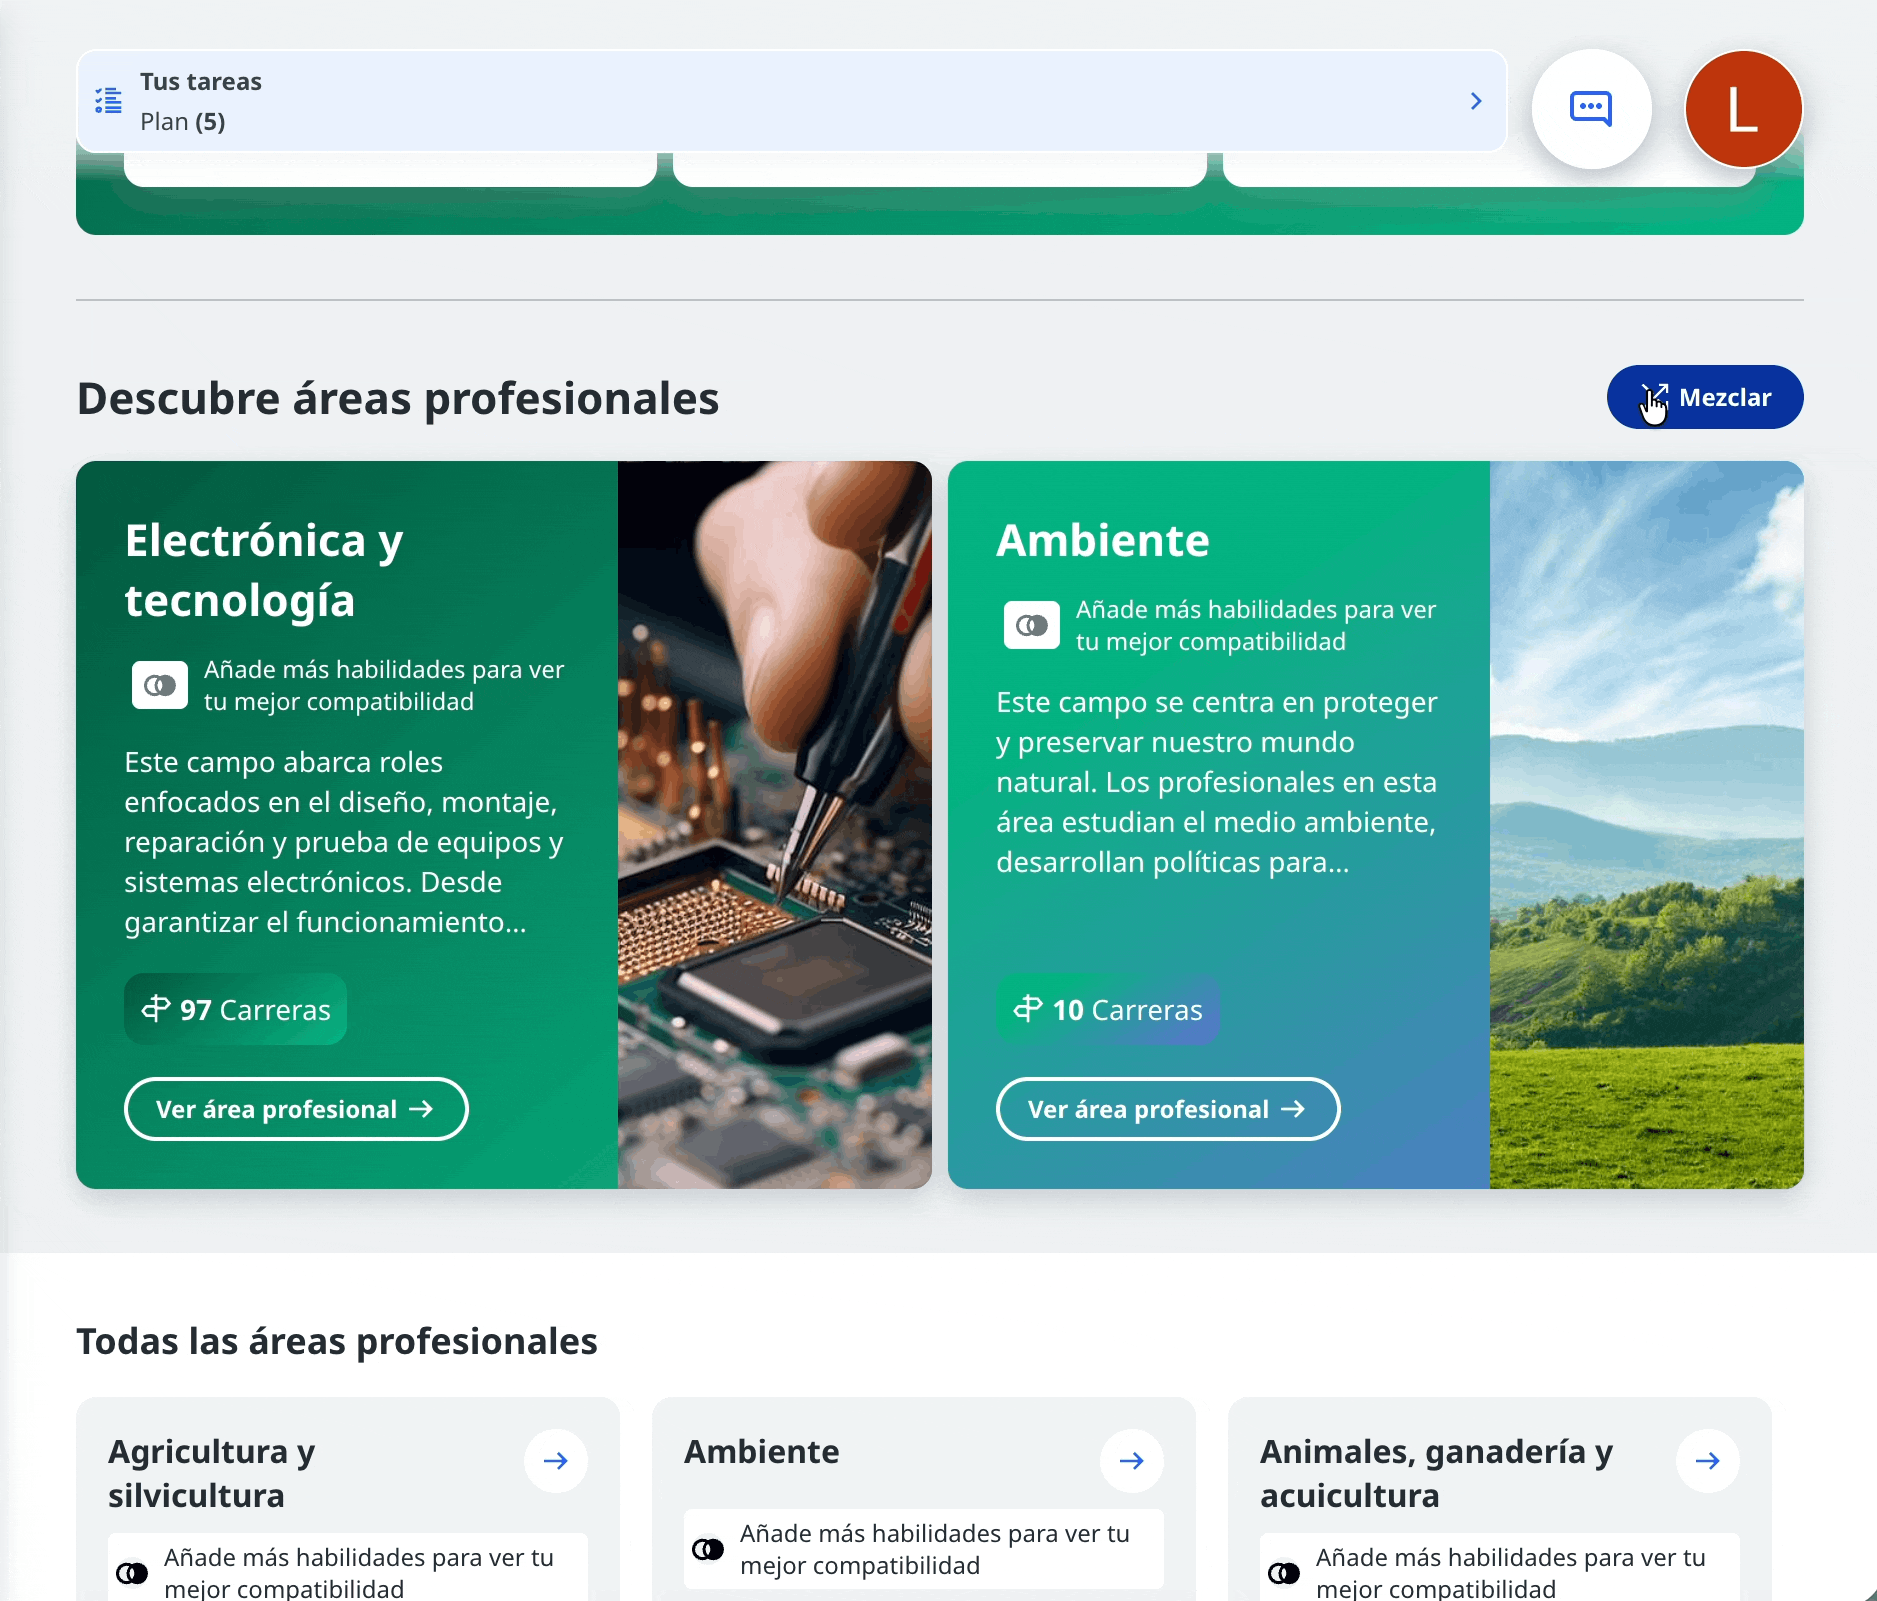Click the compatibility icon in featured Ambiente card
Viewport: 1877px width, 1601px height.
(1032, 625)
